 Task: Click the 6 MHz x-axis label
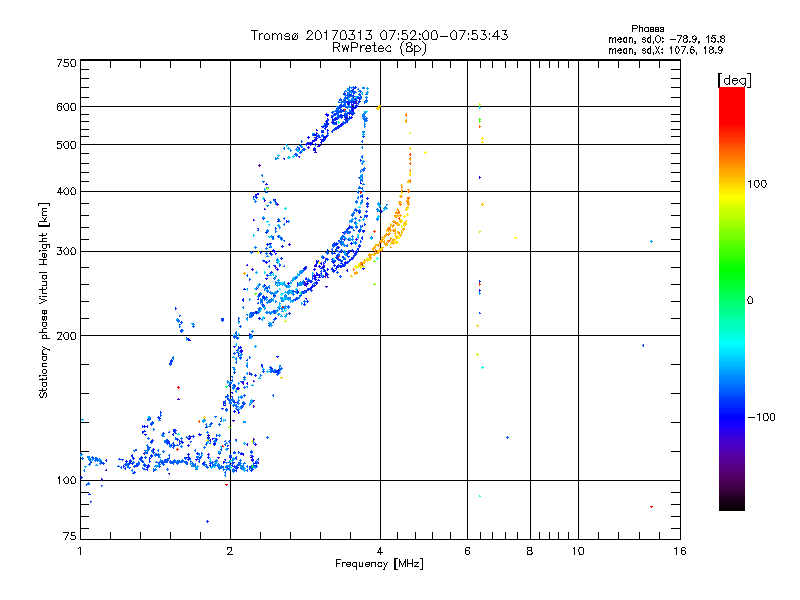tap(467, 551)
